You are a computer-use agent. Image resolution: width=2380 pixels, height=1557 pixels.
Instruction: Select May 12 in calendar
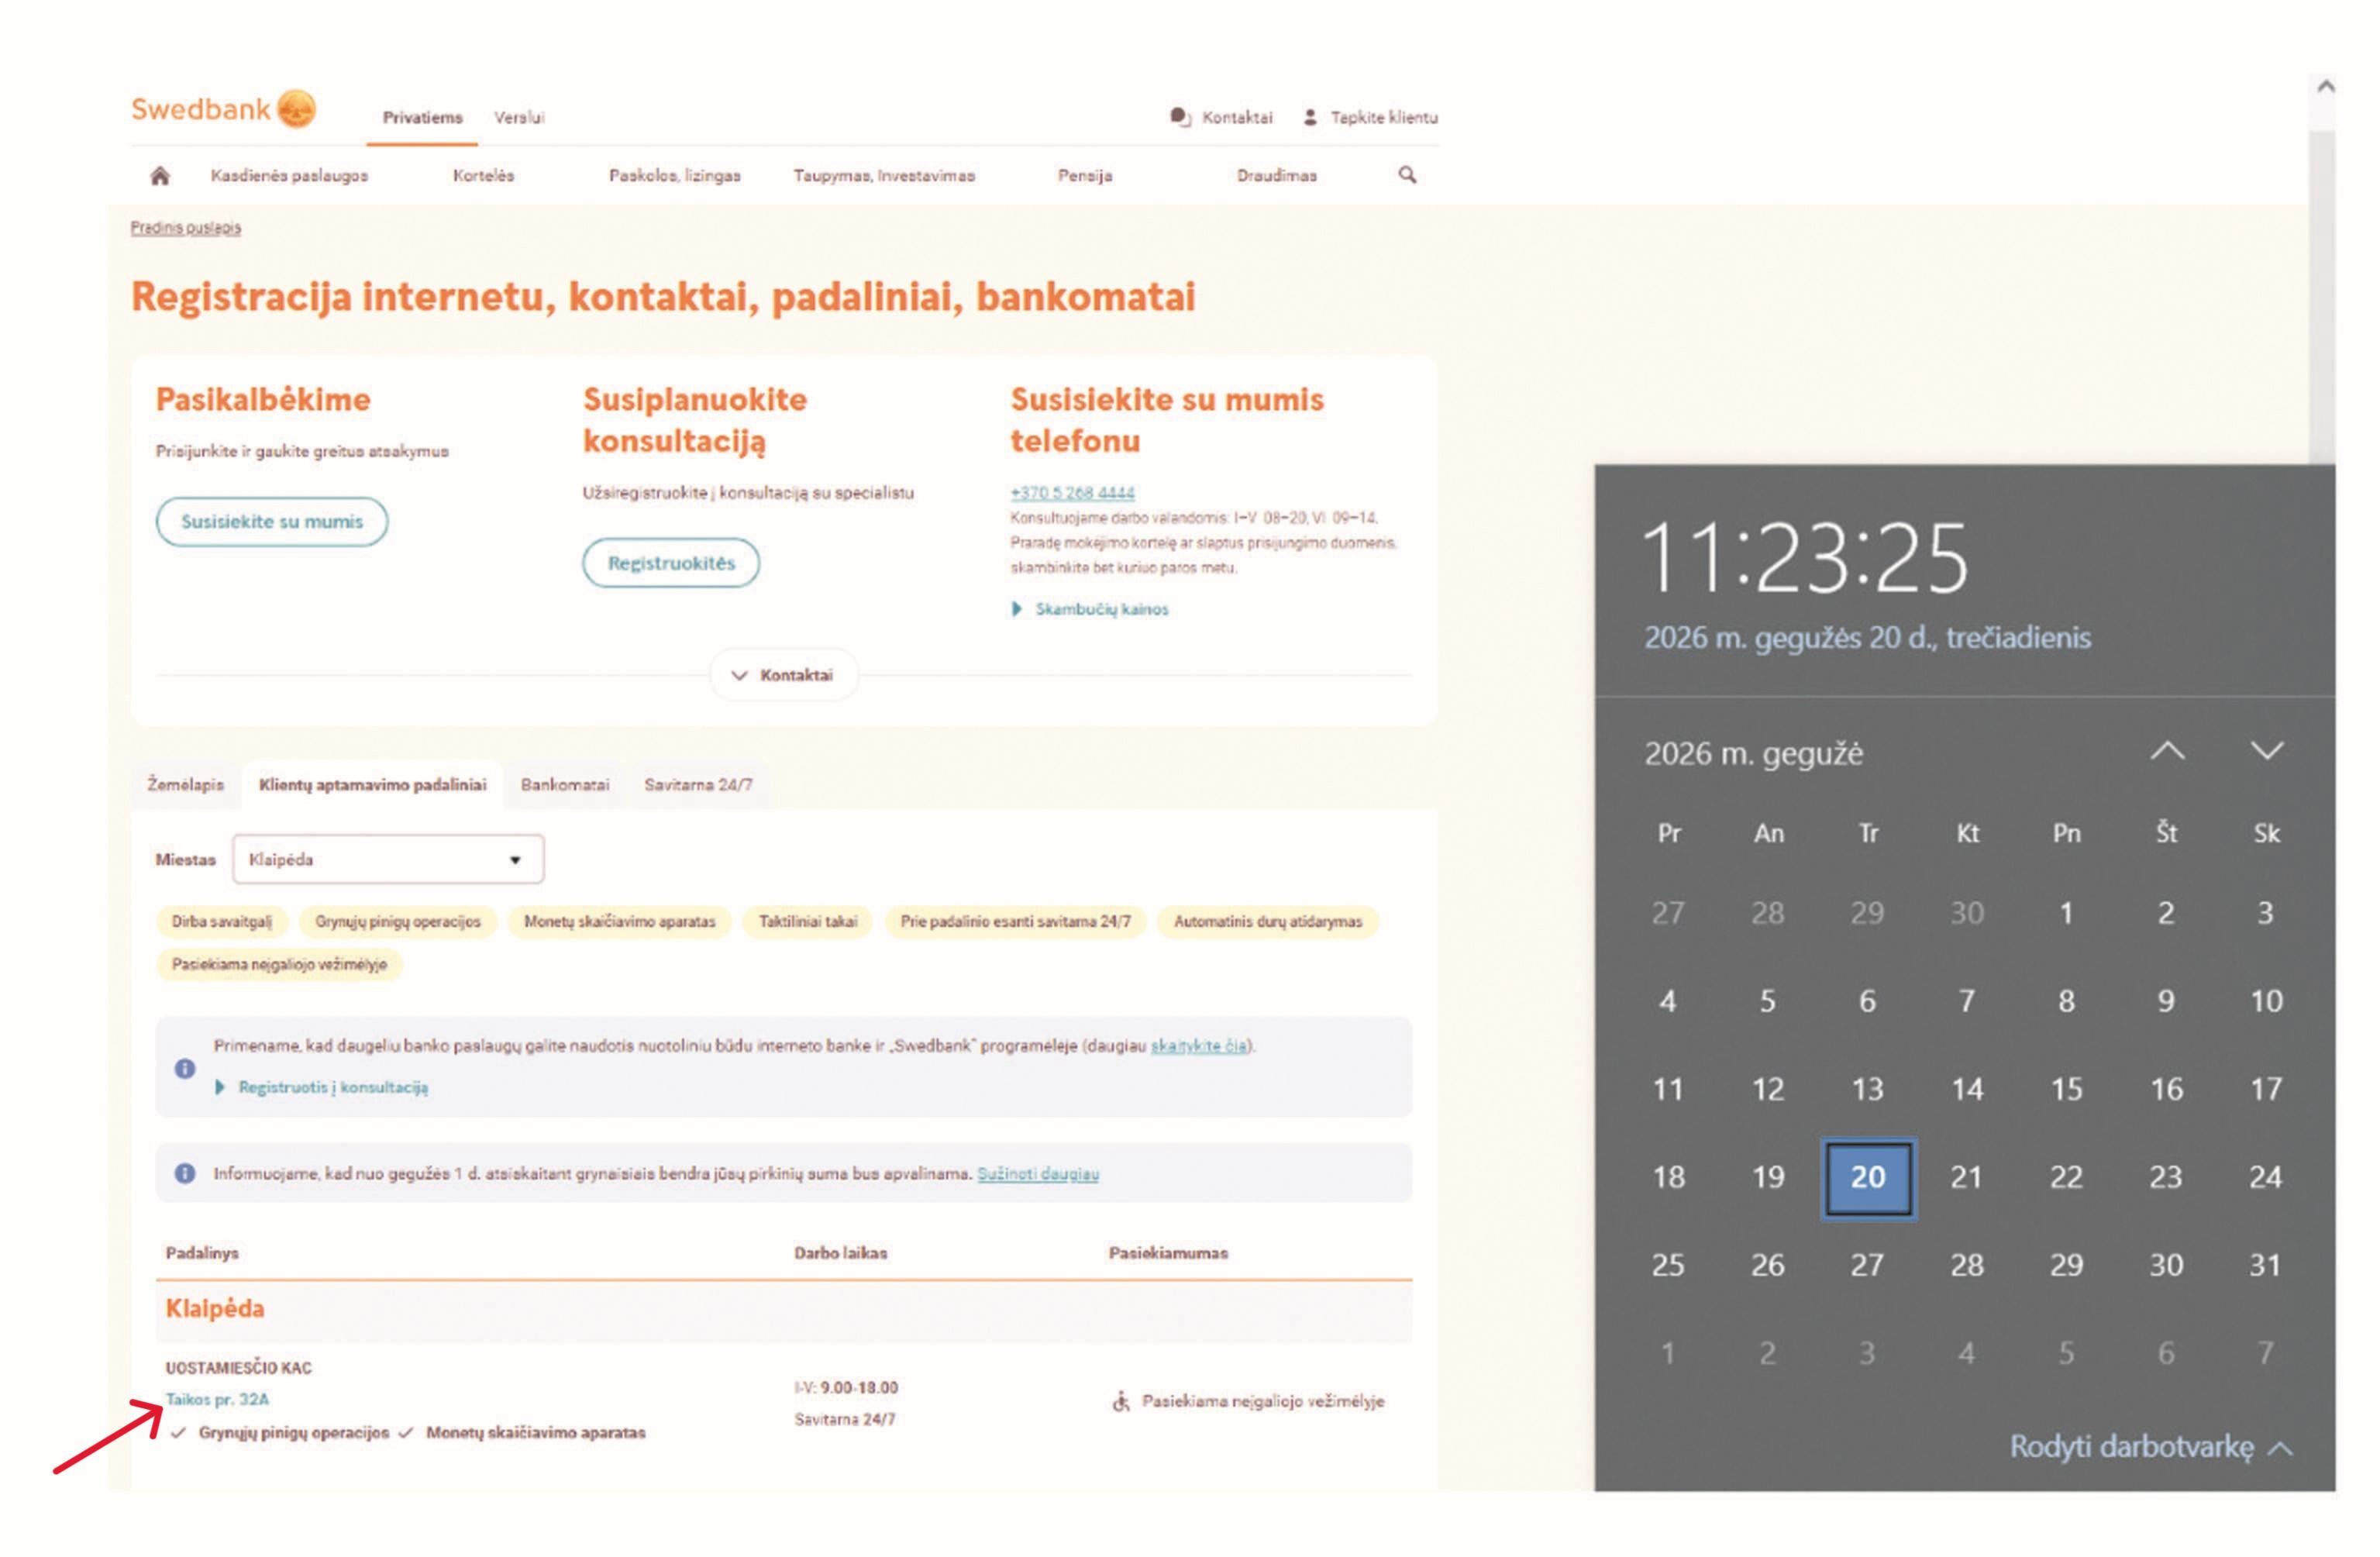[x=1767, y=1089]
